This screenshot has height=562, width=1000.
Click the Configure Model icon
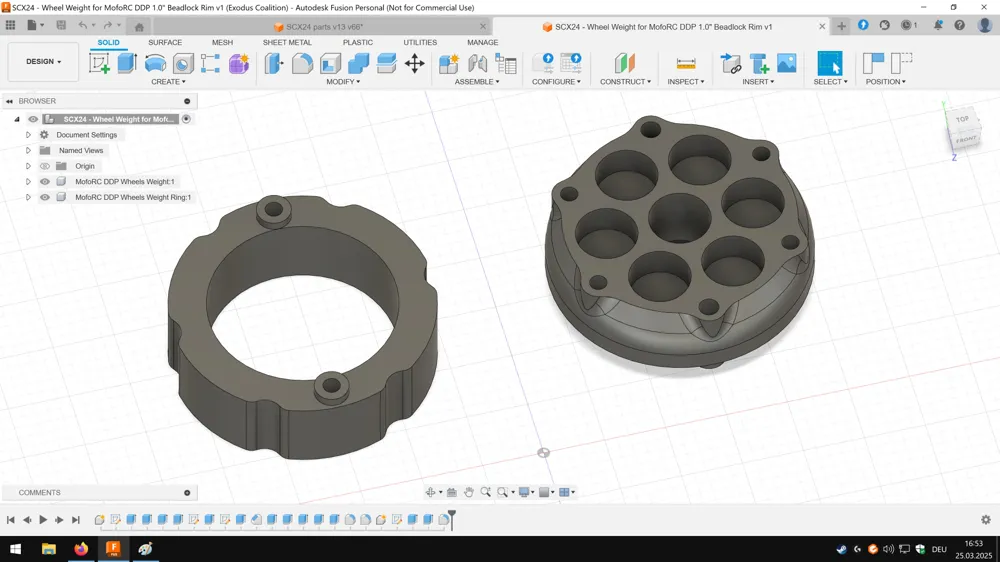click(543, 63)
